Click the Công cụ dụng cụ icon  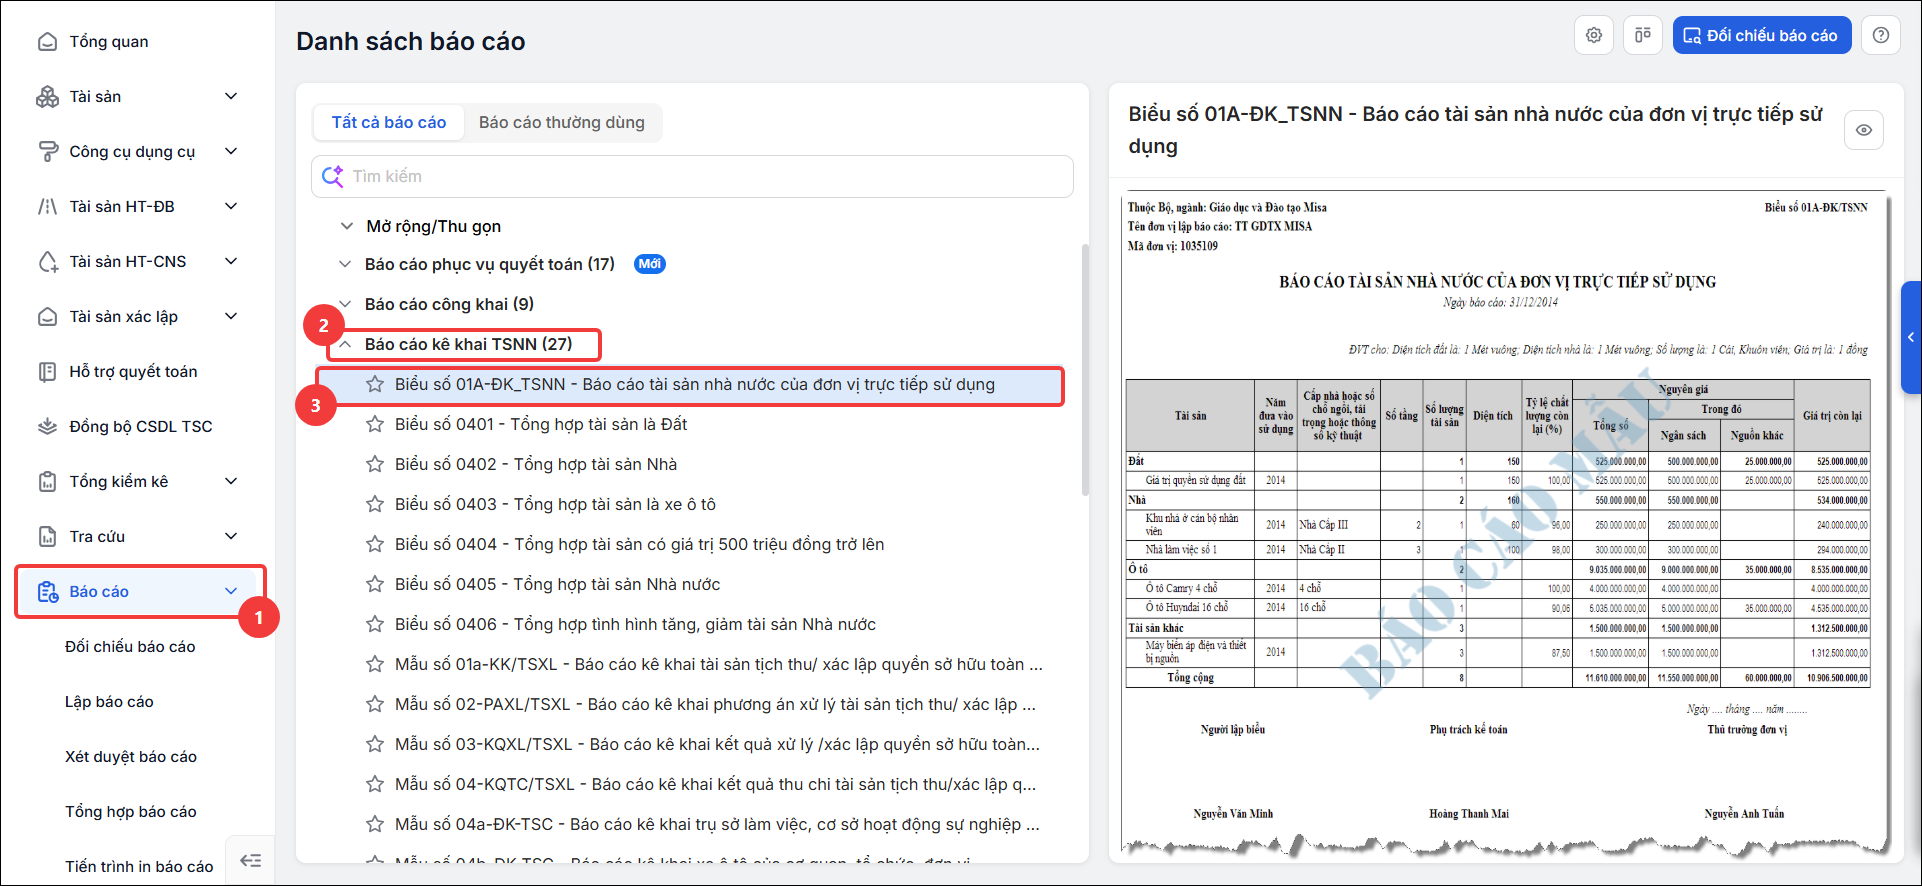click(x=47, y=152)
